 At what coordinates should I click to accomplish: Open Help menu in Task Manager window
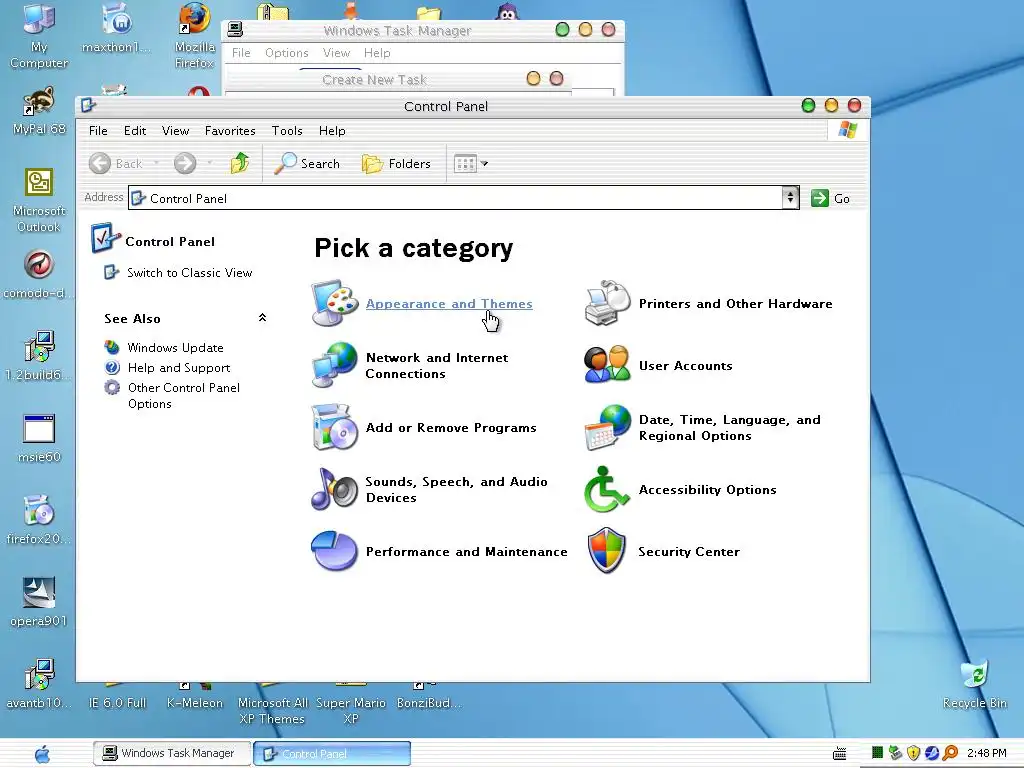coord(377,53)
